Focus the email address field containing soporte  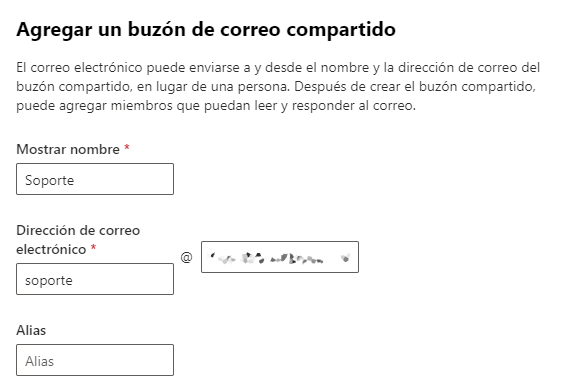point(95,279)
